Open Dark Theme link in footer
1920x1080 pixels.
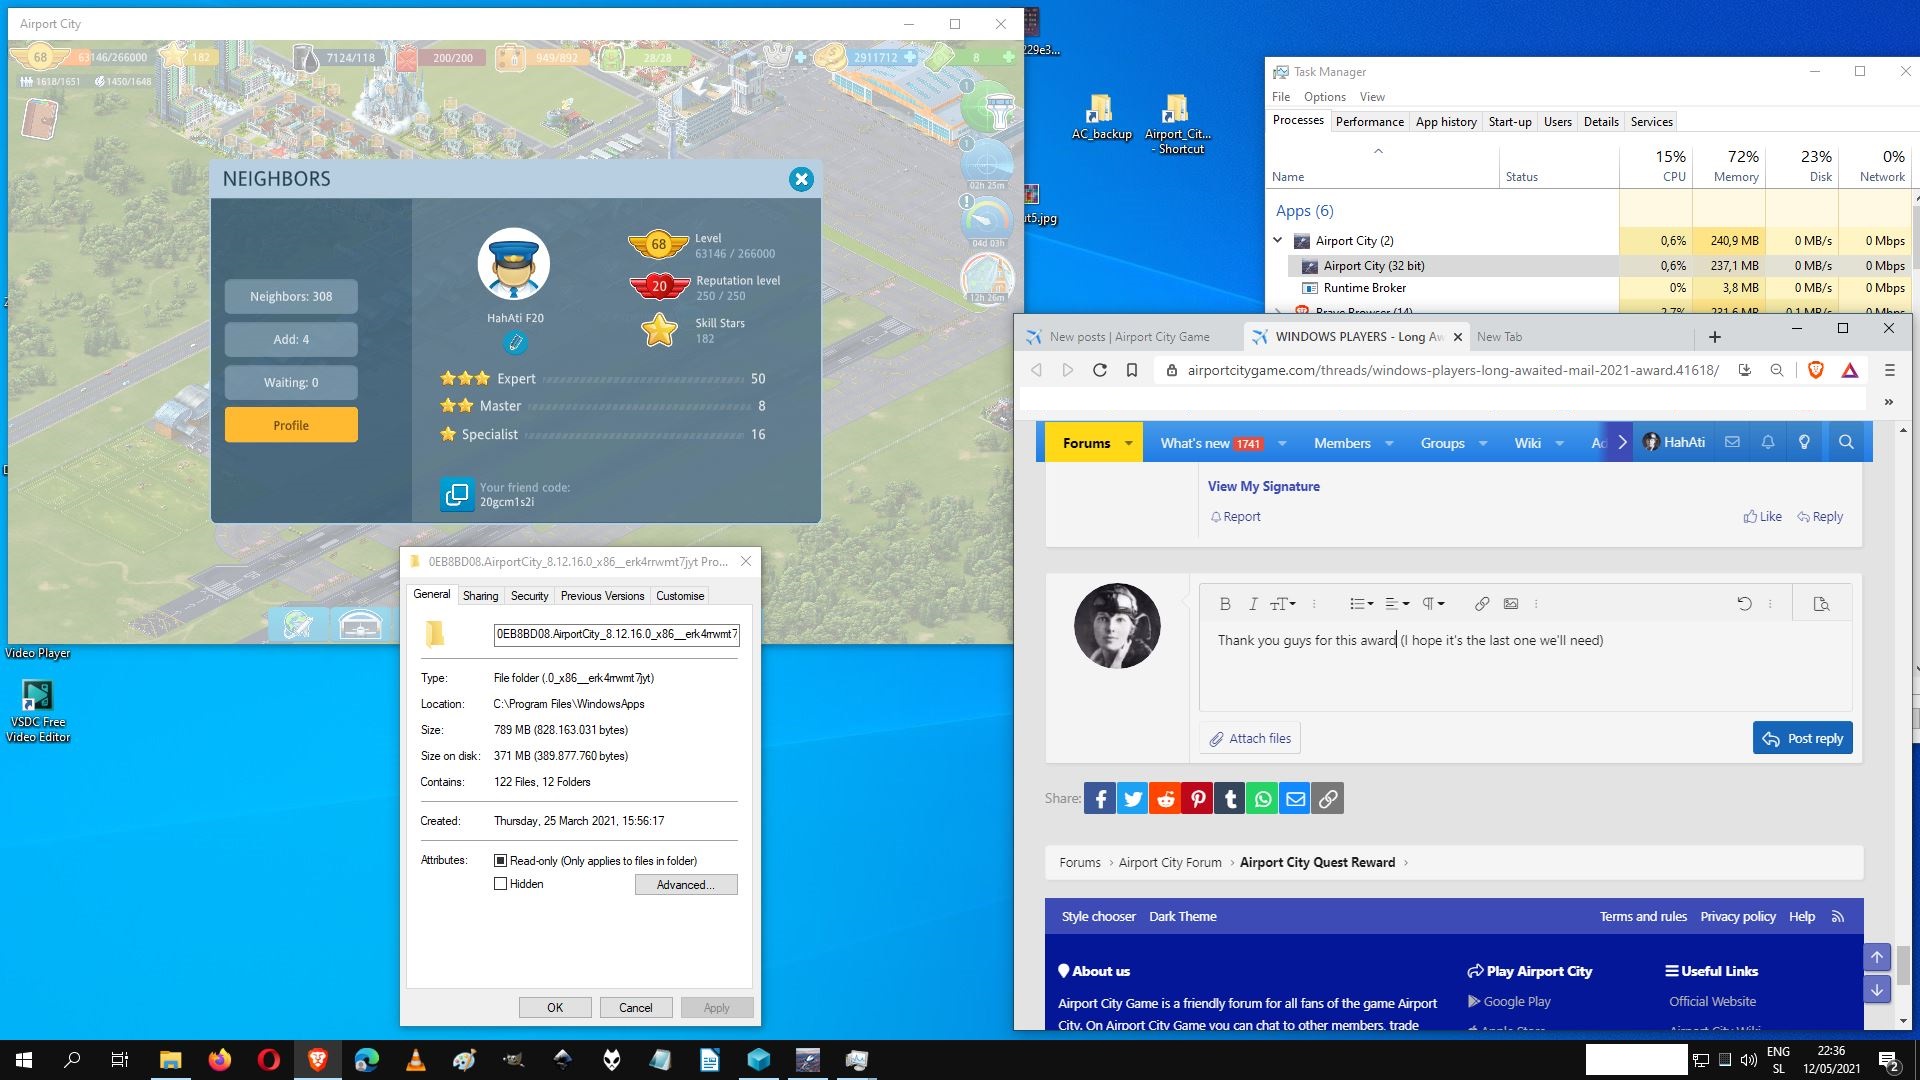click(x=1182, y=916)
